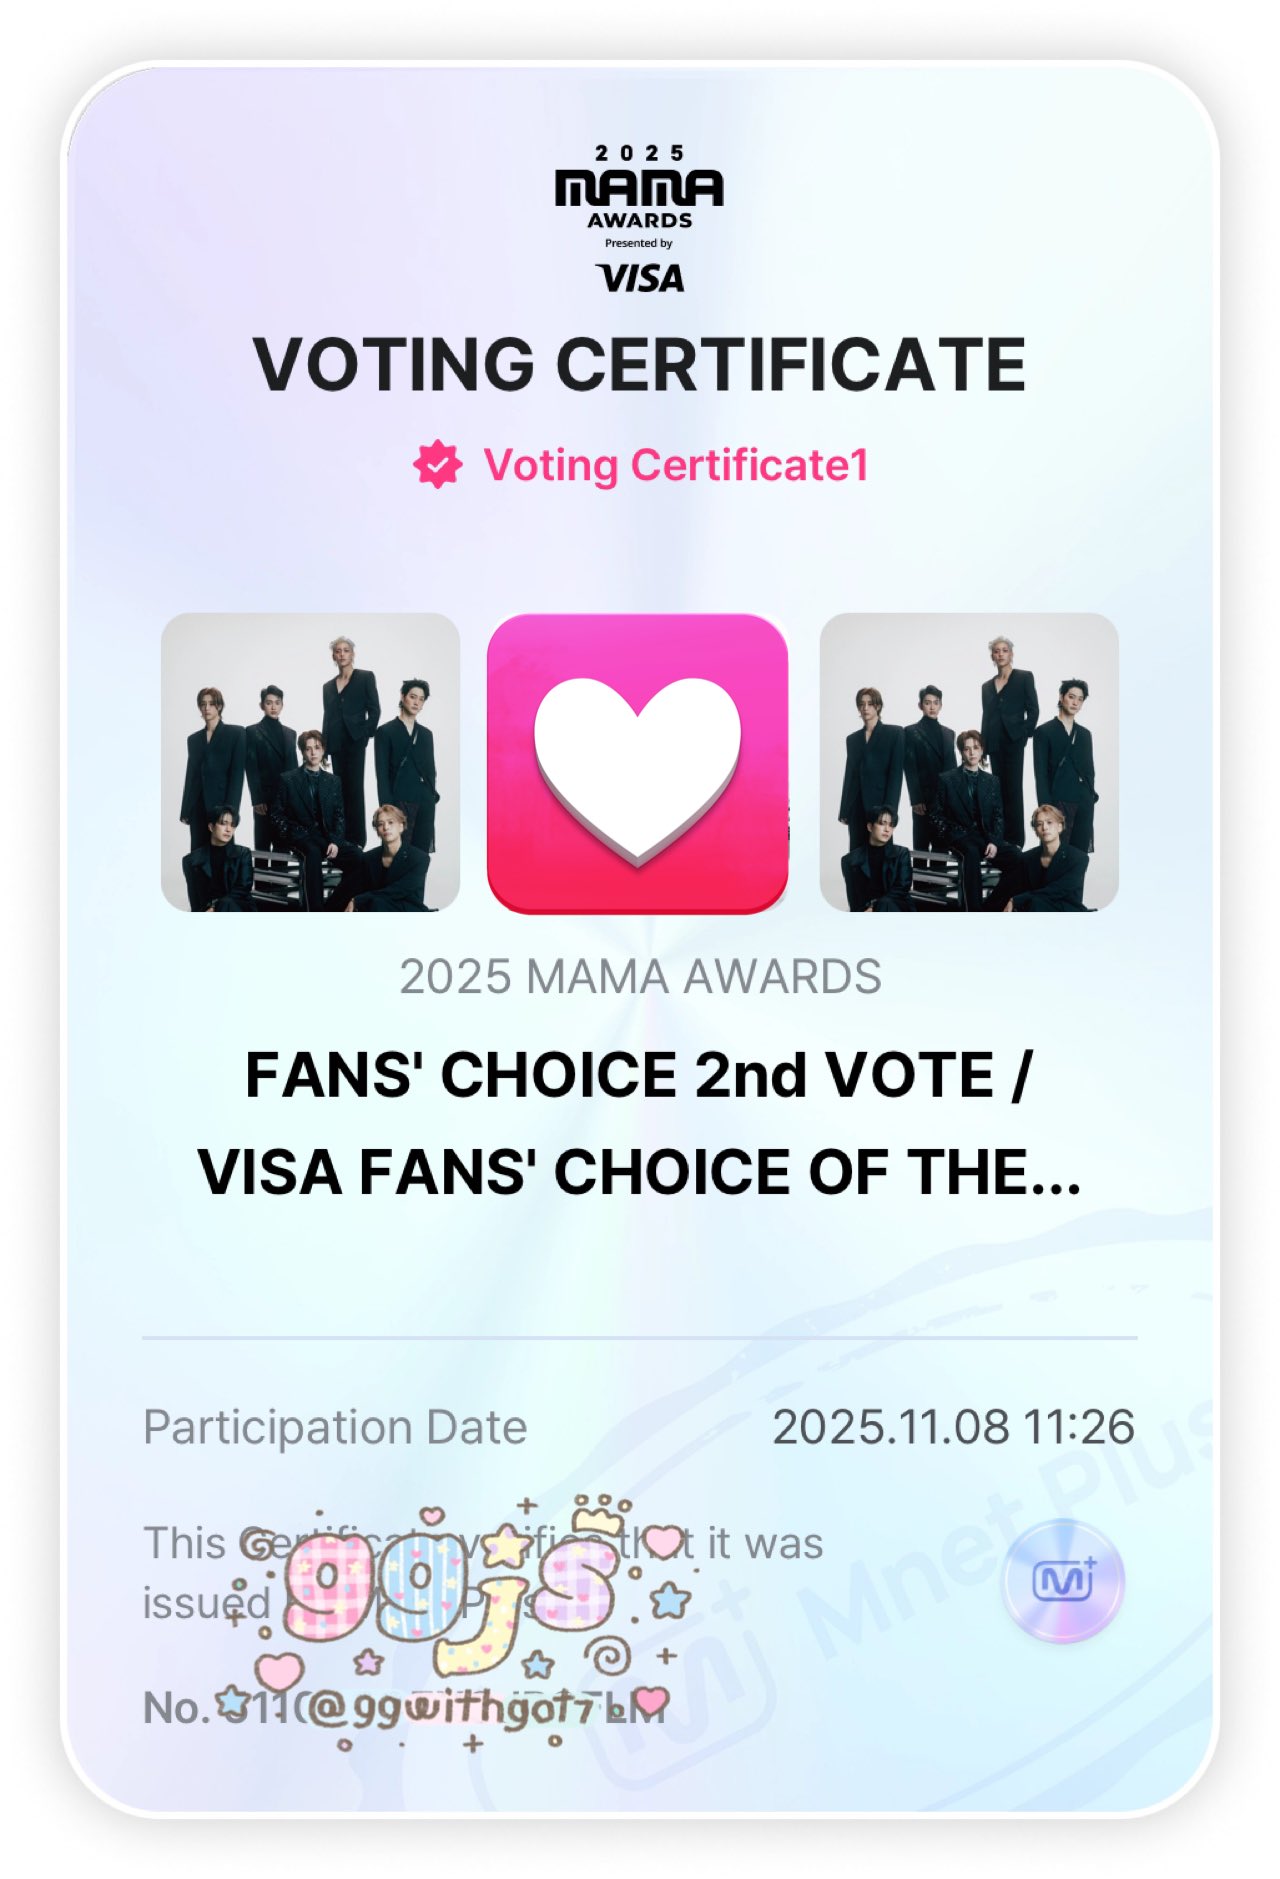Click the certificate "No." label
The width and height of the screenshot is (1280, 1879).
[x=174, y=1708]
